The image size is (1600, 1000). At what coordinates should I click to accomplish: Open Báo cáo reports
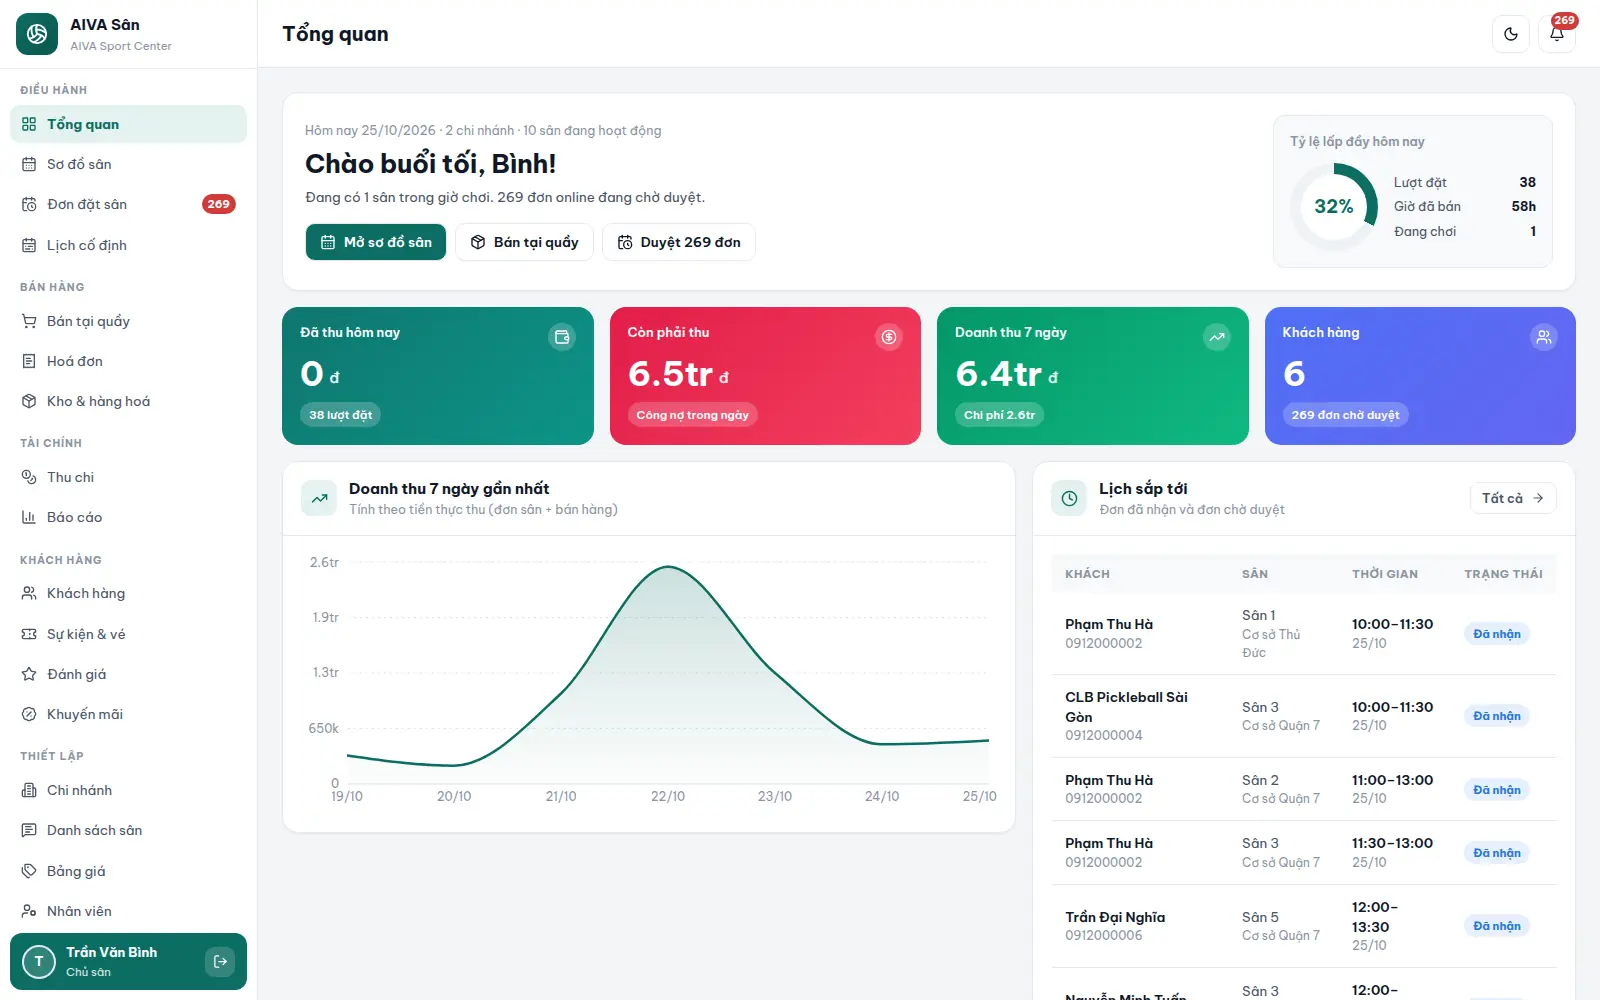[128, 517]
